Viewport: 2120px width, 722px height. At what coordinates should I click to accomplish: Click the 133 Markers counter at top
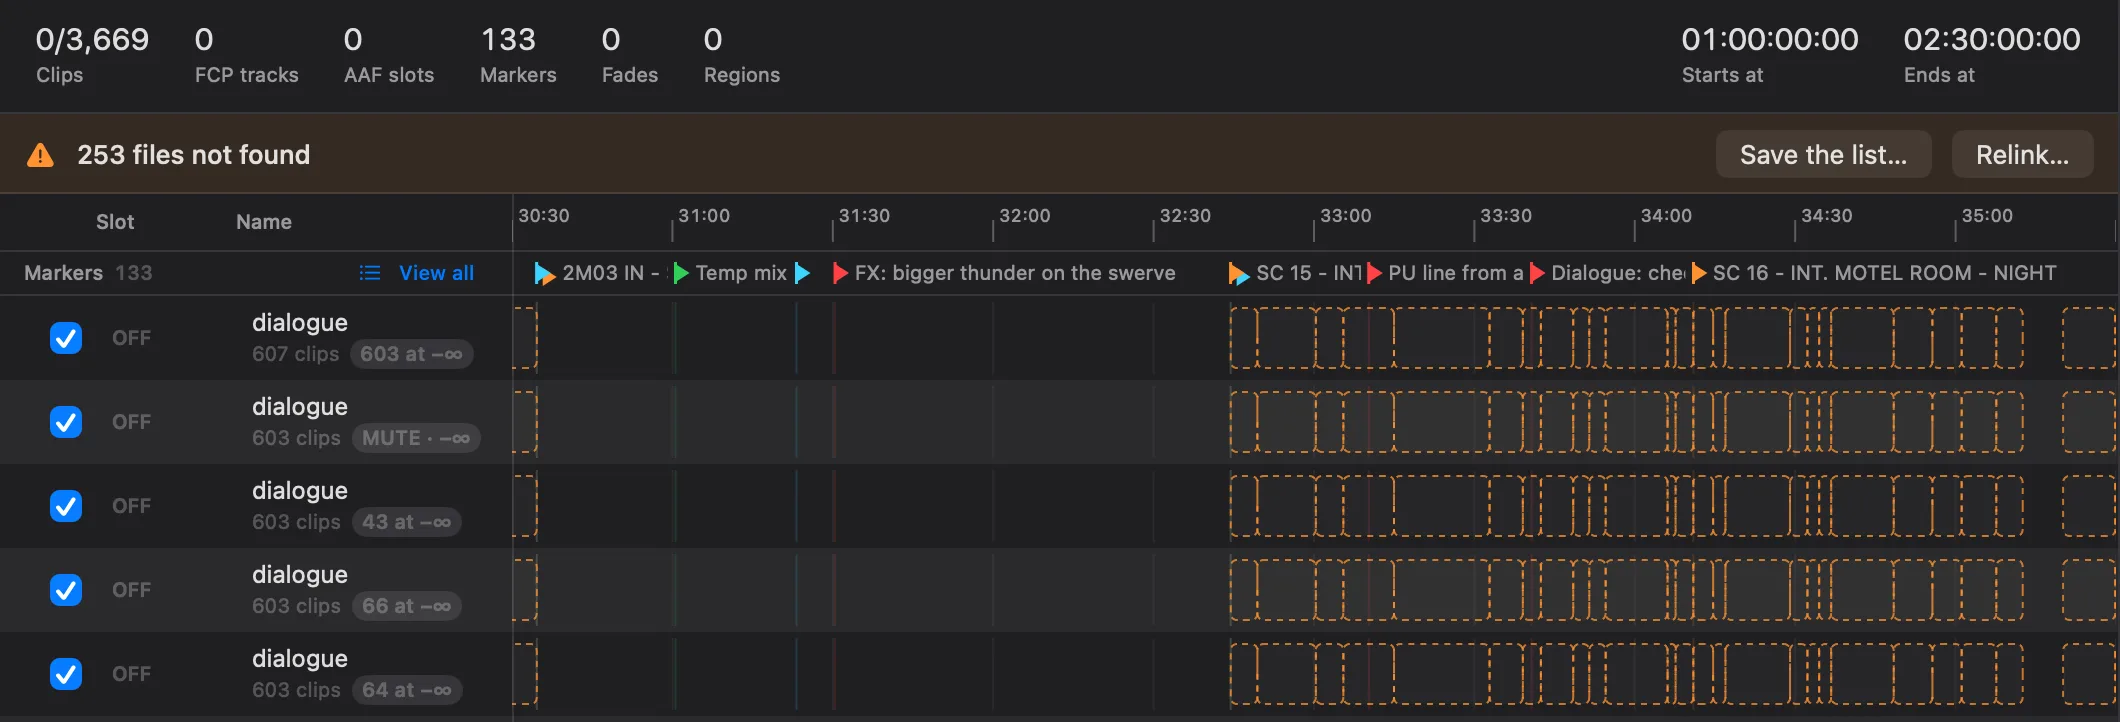point(518,55)
